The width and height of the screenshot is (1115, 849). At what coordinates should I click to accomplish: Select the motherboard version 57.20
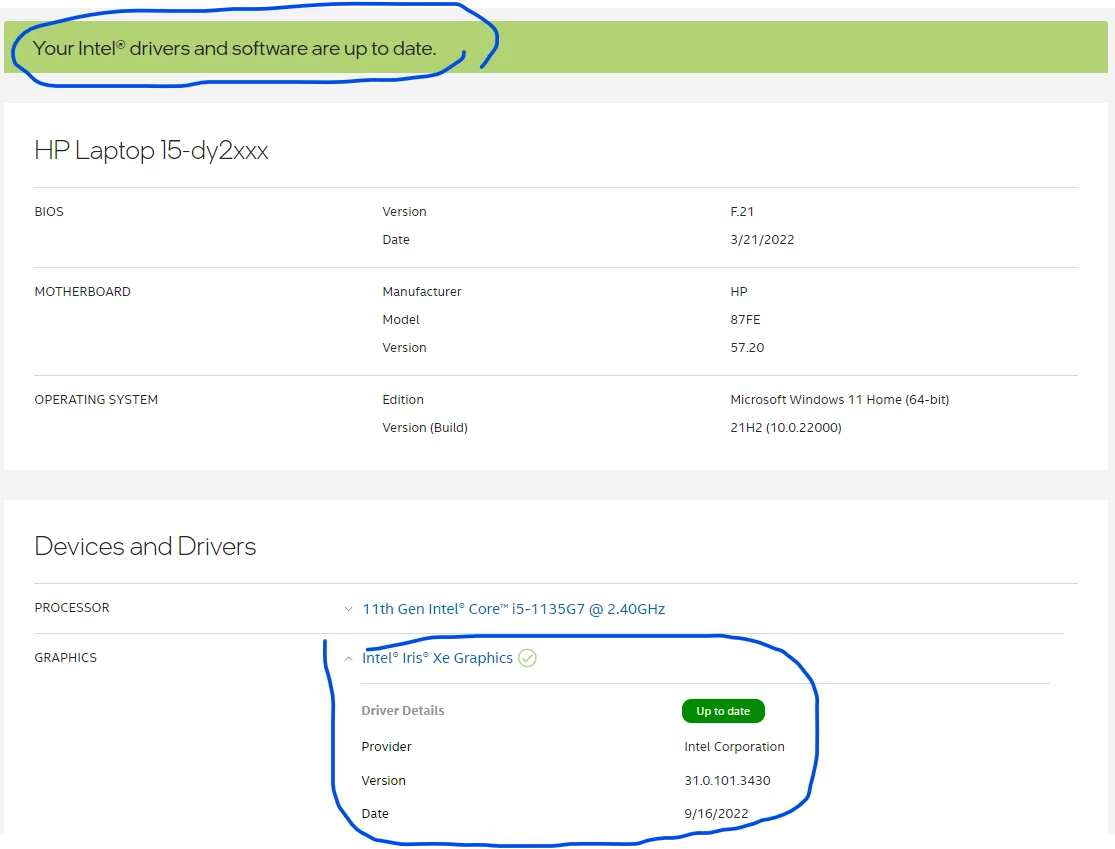[747, 348]
